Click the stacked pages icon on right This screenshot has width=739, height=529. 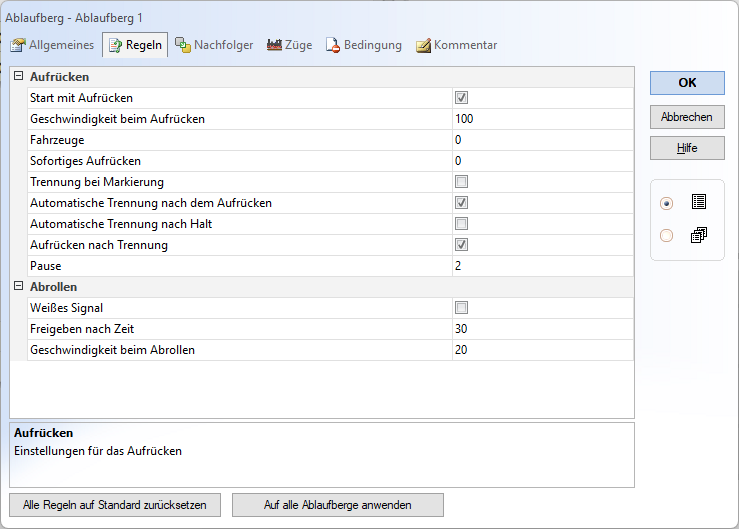click(x=698, y=235)
